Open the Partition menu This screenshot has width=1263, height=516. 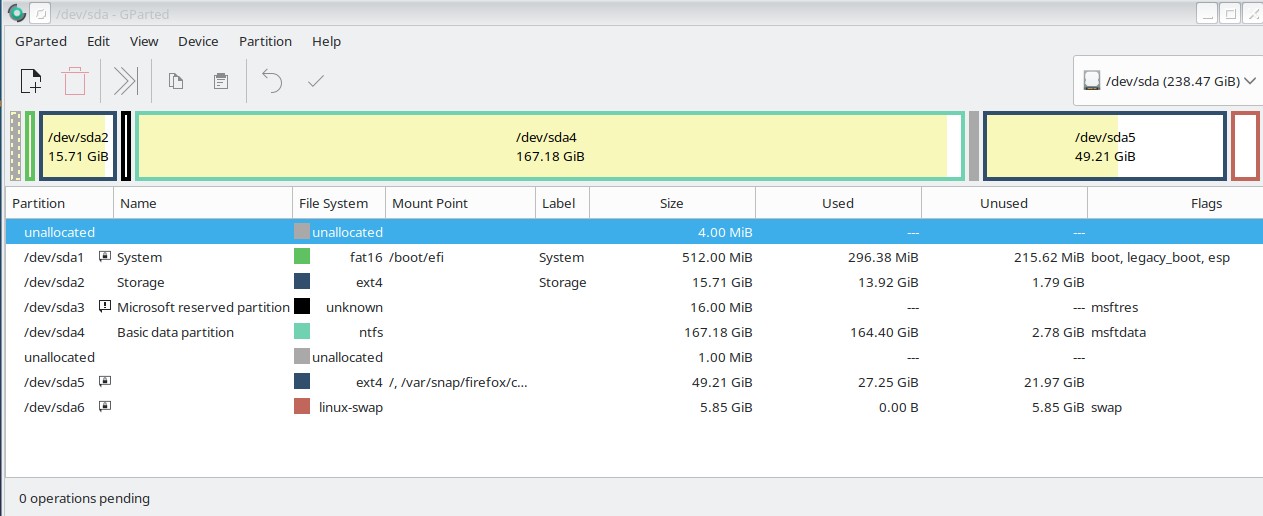[265, 41]
